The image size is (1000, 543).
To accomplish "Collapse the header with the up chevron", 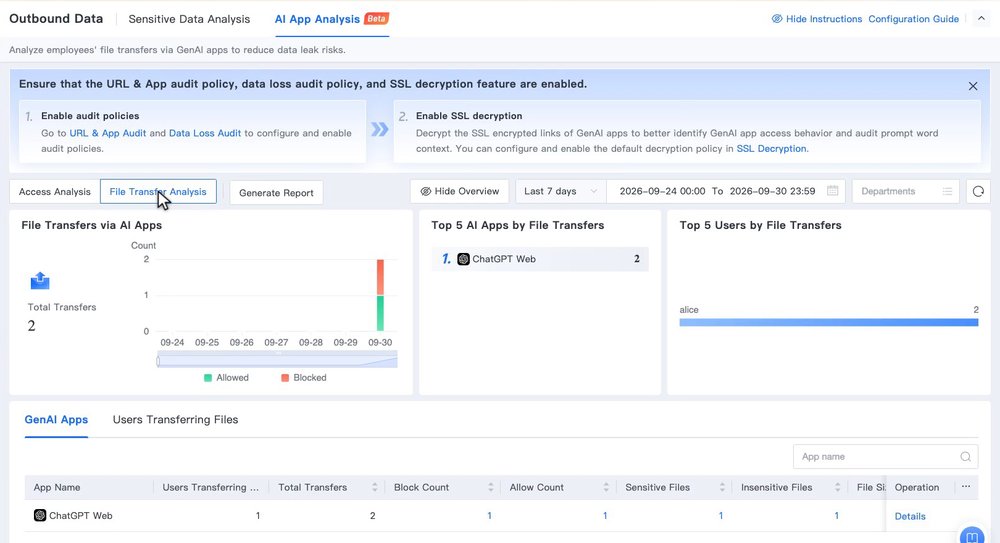I will point(981,19).
